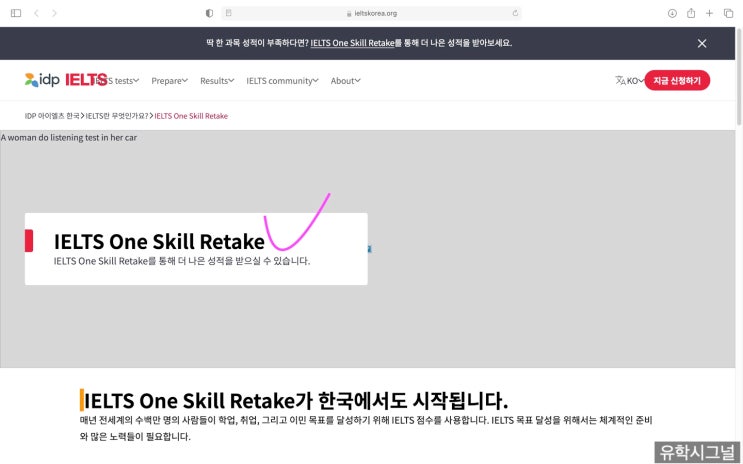Click the reader view icon in address bar
The image size is (743, 464).
[228, 13]
